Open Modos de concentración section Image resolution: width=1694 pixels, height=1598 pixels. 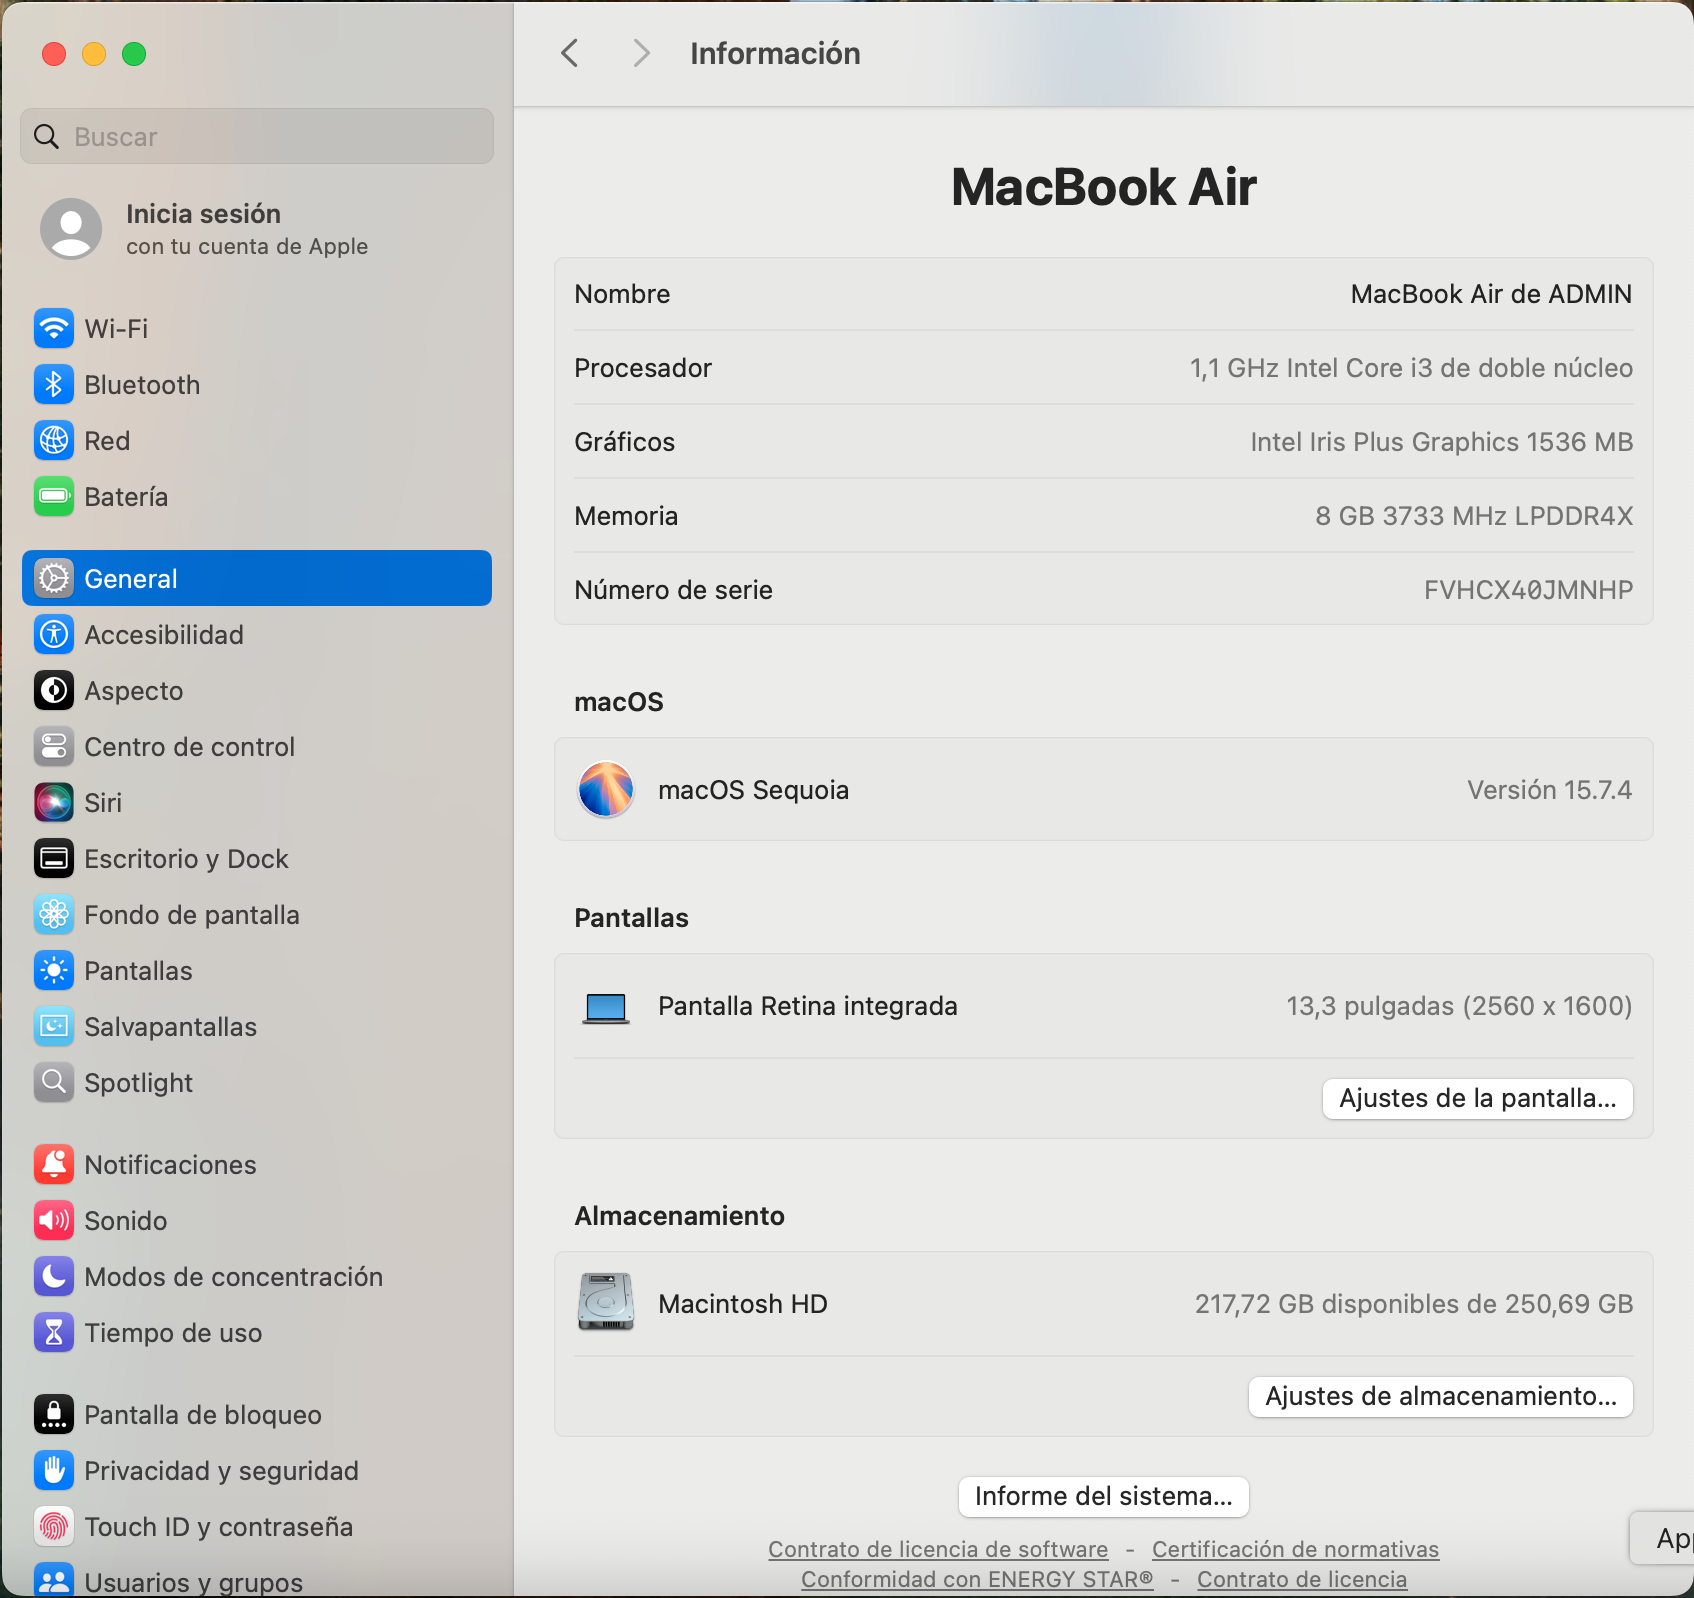(233, 1277)
